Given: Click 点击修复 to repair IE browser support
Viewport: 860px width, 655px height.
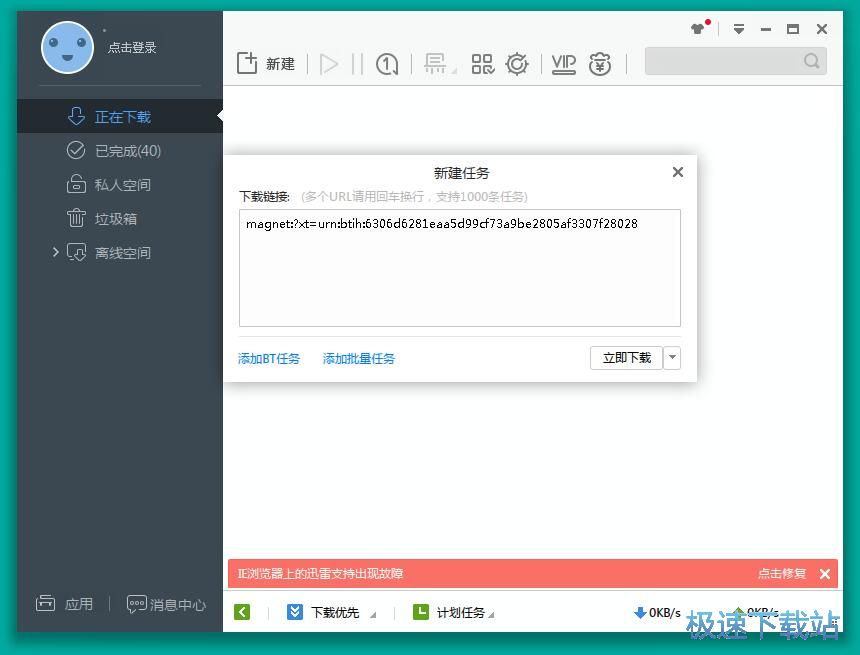Looking at the screenshot, I should (781, 573).
